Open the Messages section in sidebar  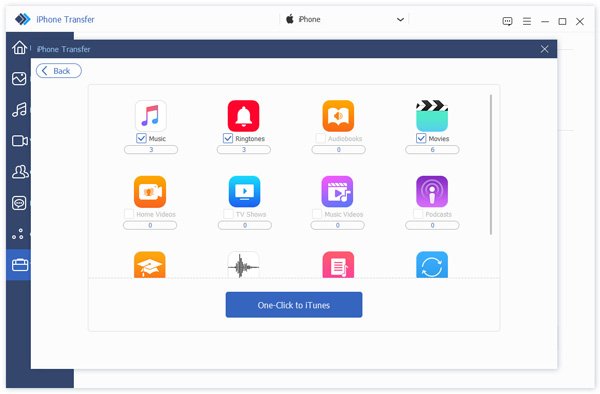pyautogui.click(x=19, y=203)
